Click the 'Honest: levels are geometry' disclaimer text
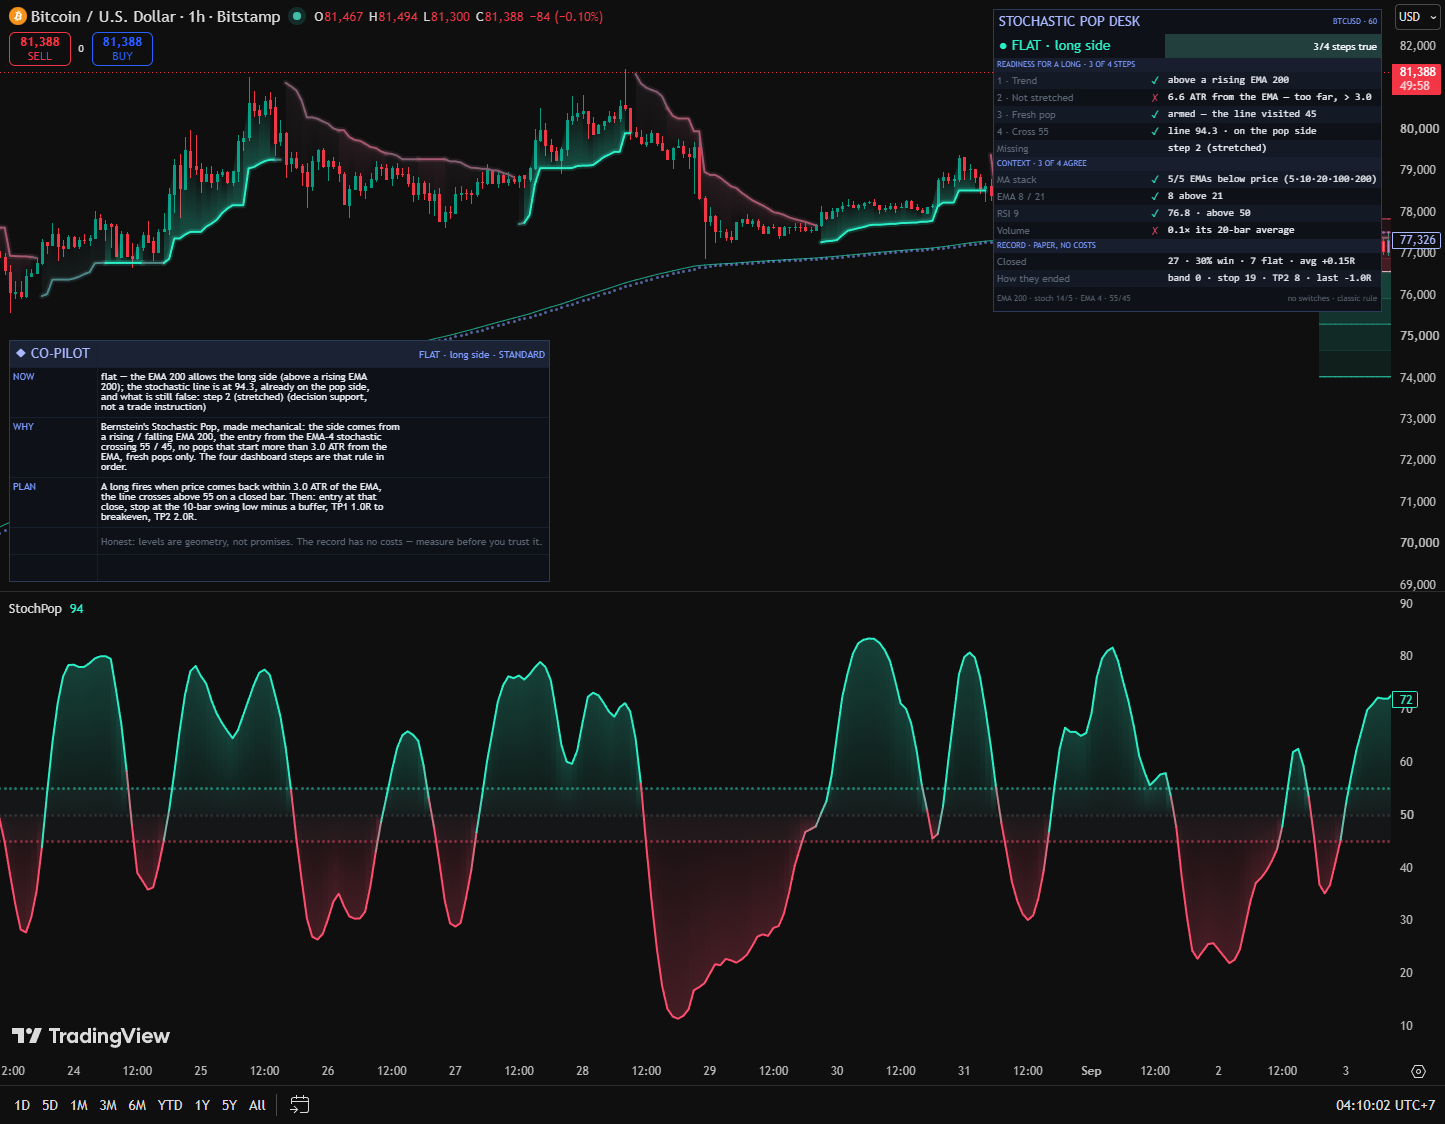This screenshot has height=1124, width=1445. click(321, 542)
